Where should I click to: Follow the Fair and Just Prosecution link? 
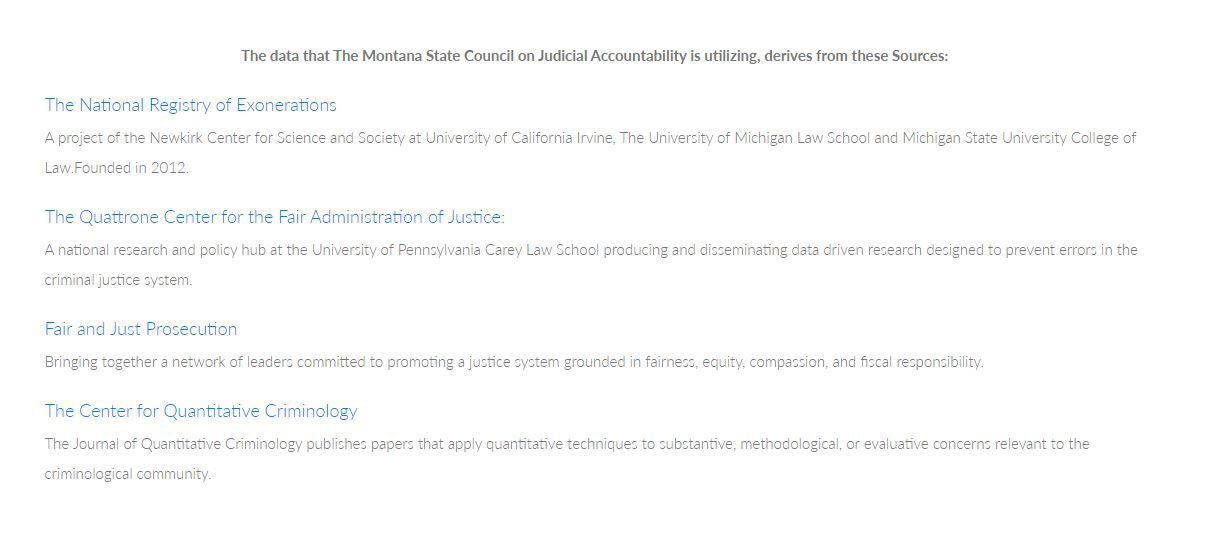tap(141, 329)
